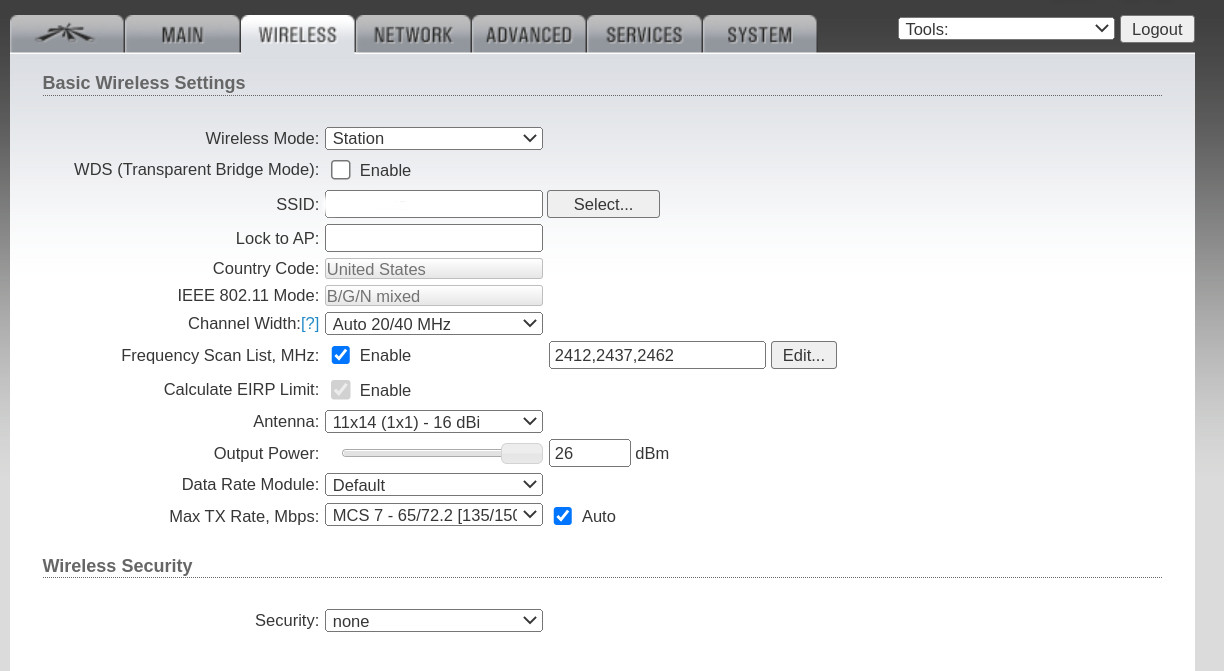Click the IEEE 802.11 Mode field
Viewport: 1224px width, 671px height.
point(434,296)
